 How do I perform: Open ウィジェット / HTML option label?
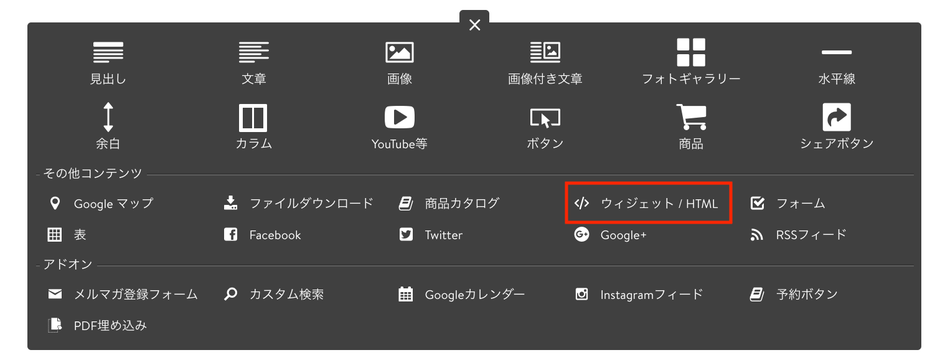coord(659,204)
